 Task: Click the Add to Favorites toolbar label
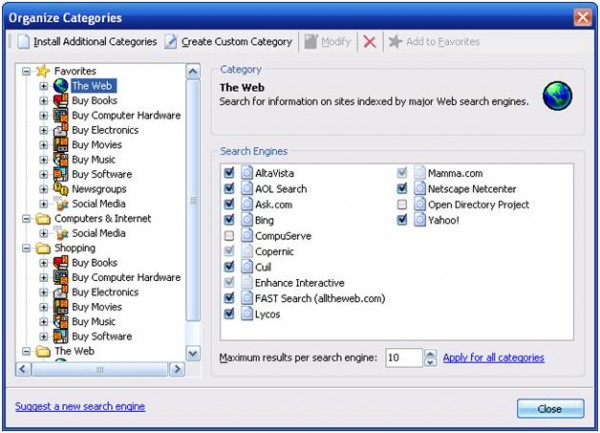tap(443, 41)
